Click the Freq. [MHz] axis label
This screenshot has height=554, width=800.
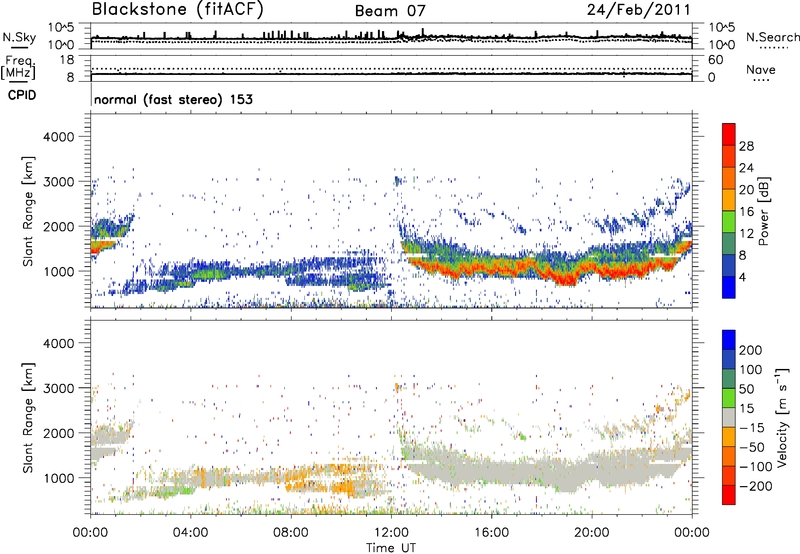point(19,67)
